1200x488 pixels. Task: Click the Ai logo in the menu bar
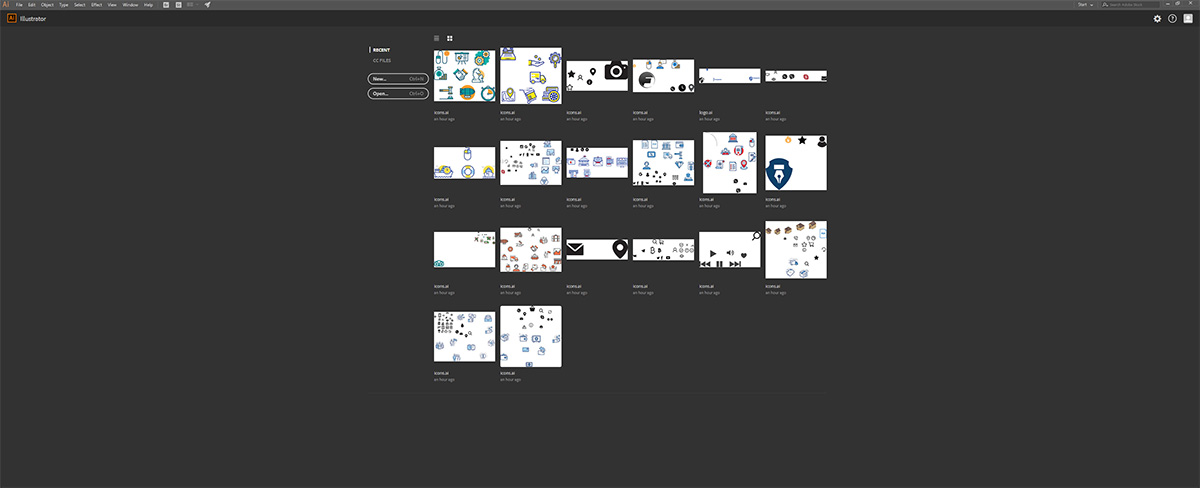pyautogui.click(x=7, y=4)
